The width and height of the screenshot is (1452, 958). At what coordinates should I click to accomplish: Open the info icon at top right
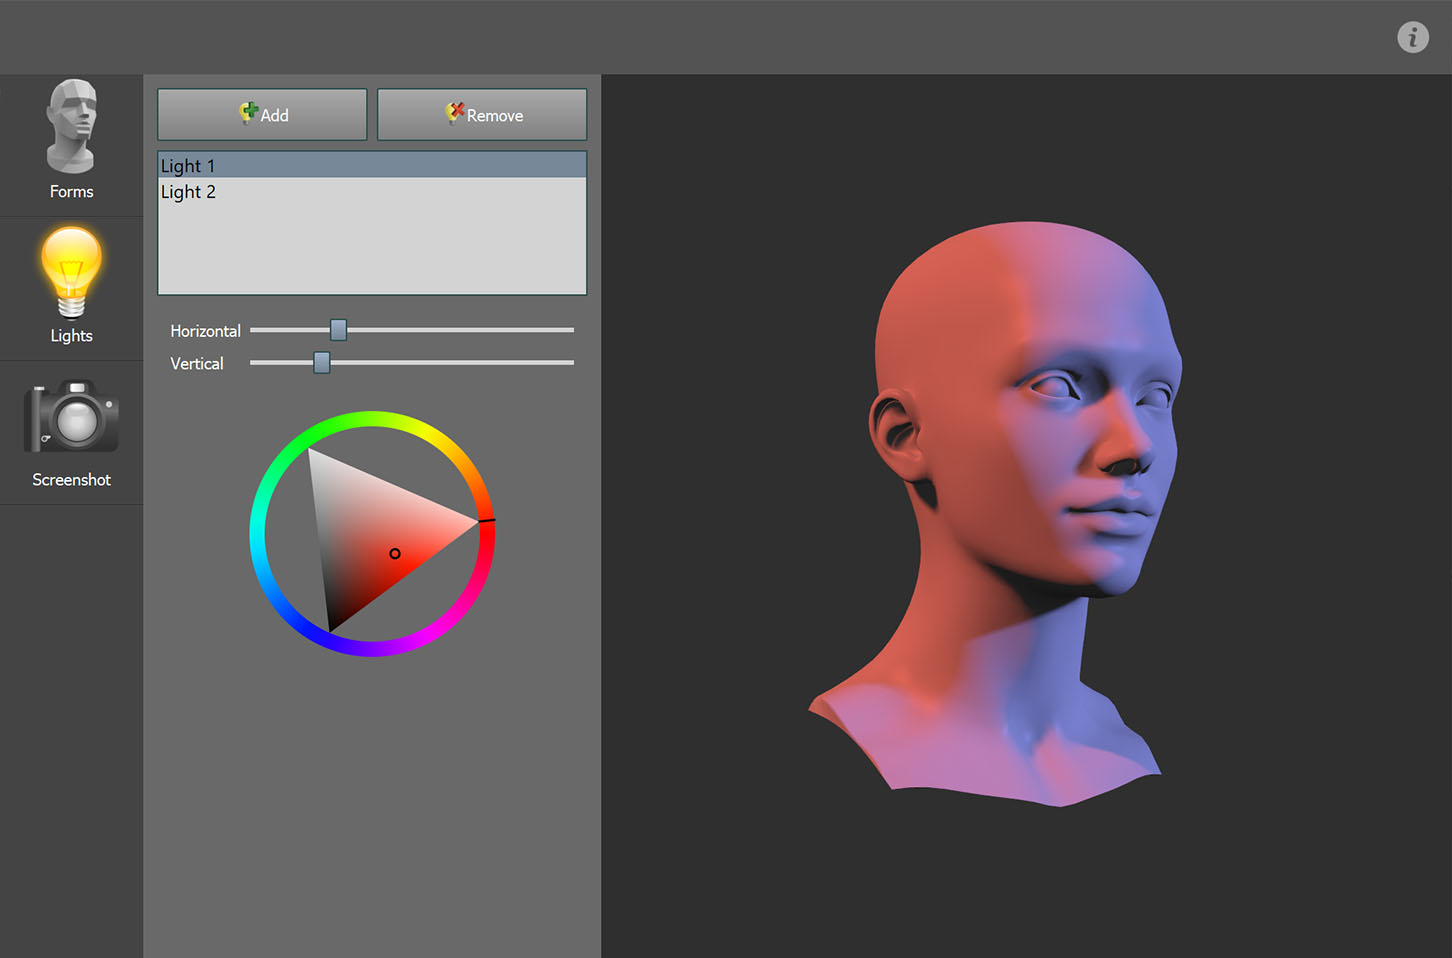[1412, 37]
